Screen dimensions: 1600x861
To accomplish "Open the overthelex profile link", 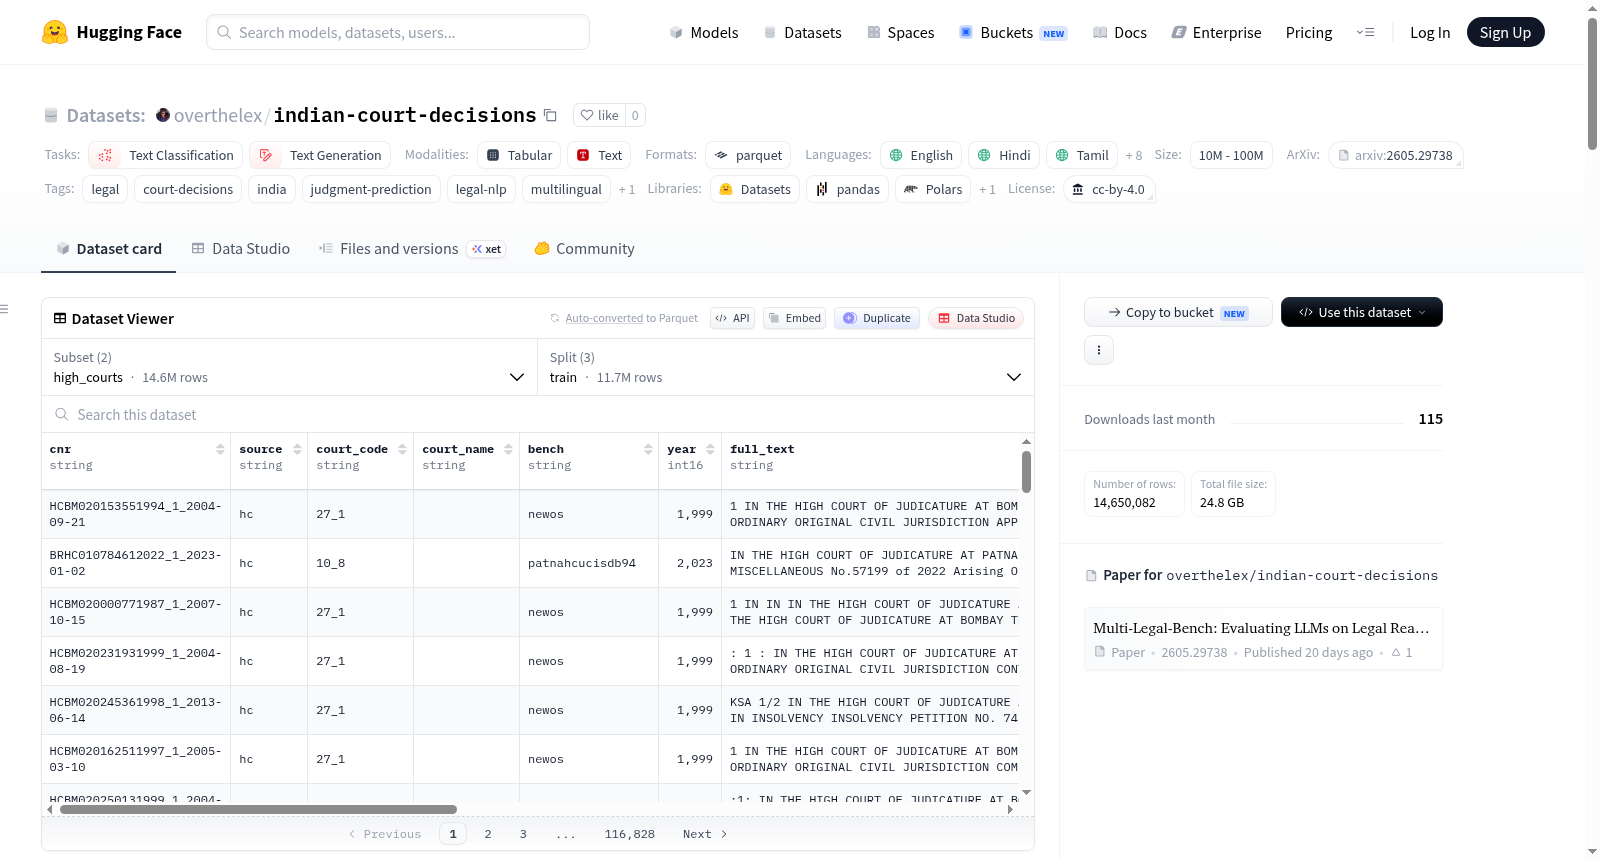I will click(218, 115).
